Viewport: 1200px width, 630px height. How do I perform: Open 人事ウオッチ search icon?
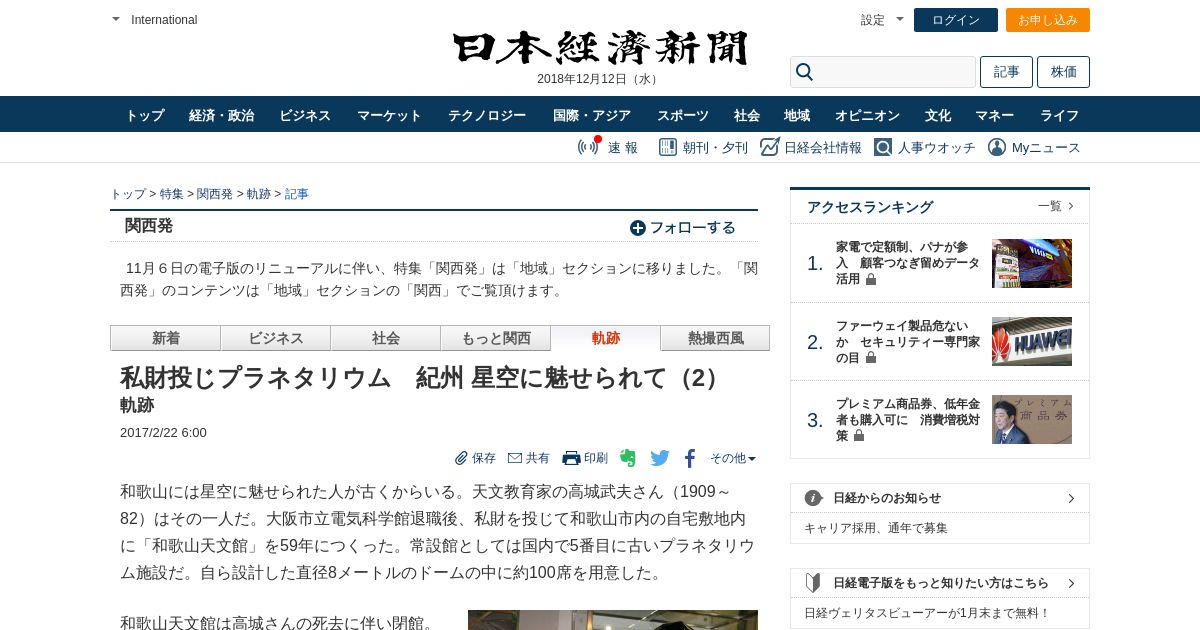click(x=883, y=147)
